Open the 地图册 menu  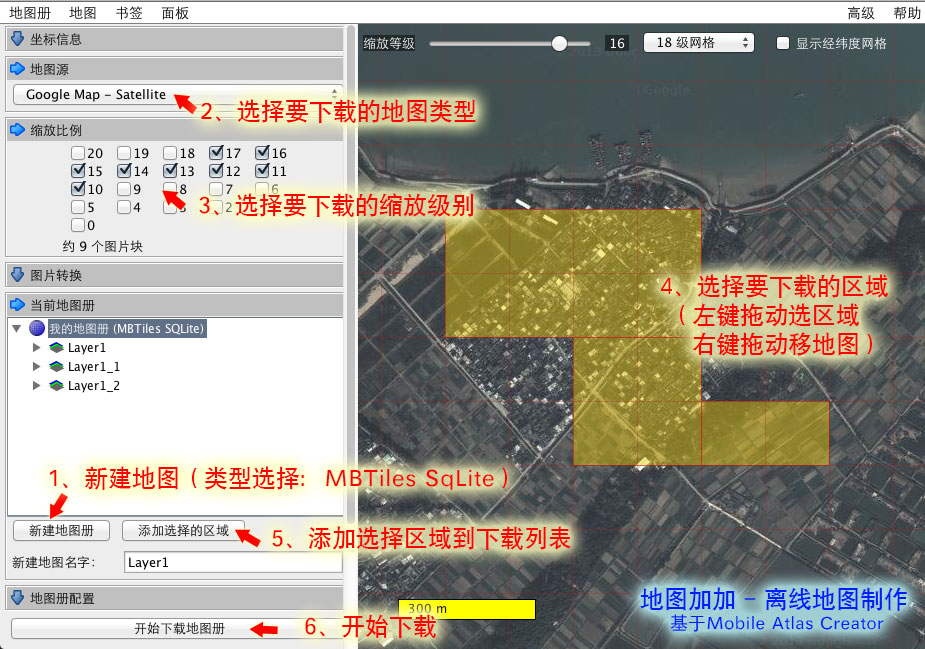click(30, 12)
